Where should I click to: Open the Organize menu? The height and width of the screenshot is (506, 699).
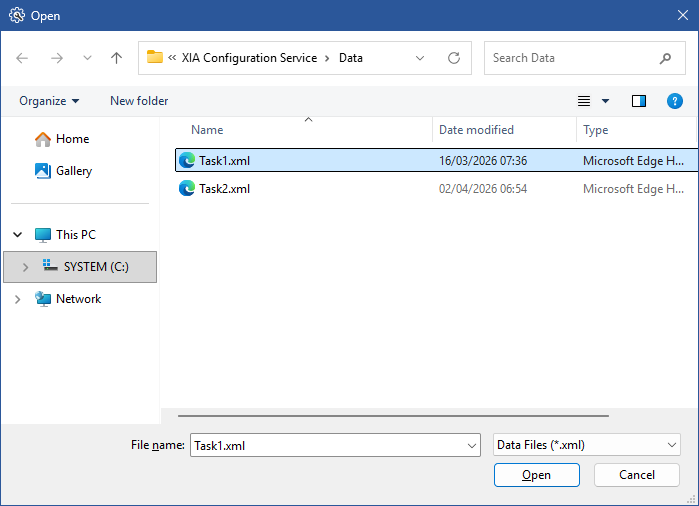49,101
